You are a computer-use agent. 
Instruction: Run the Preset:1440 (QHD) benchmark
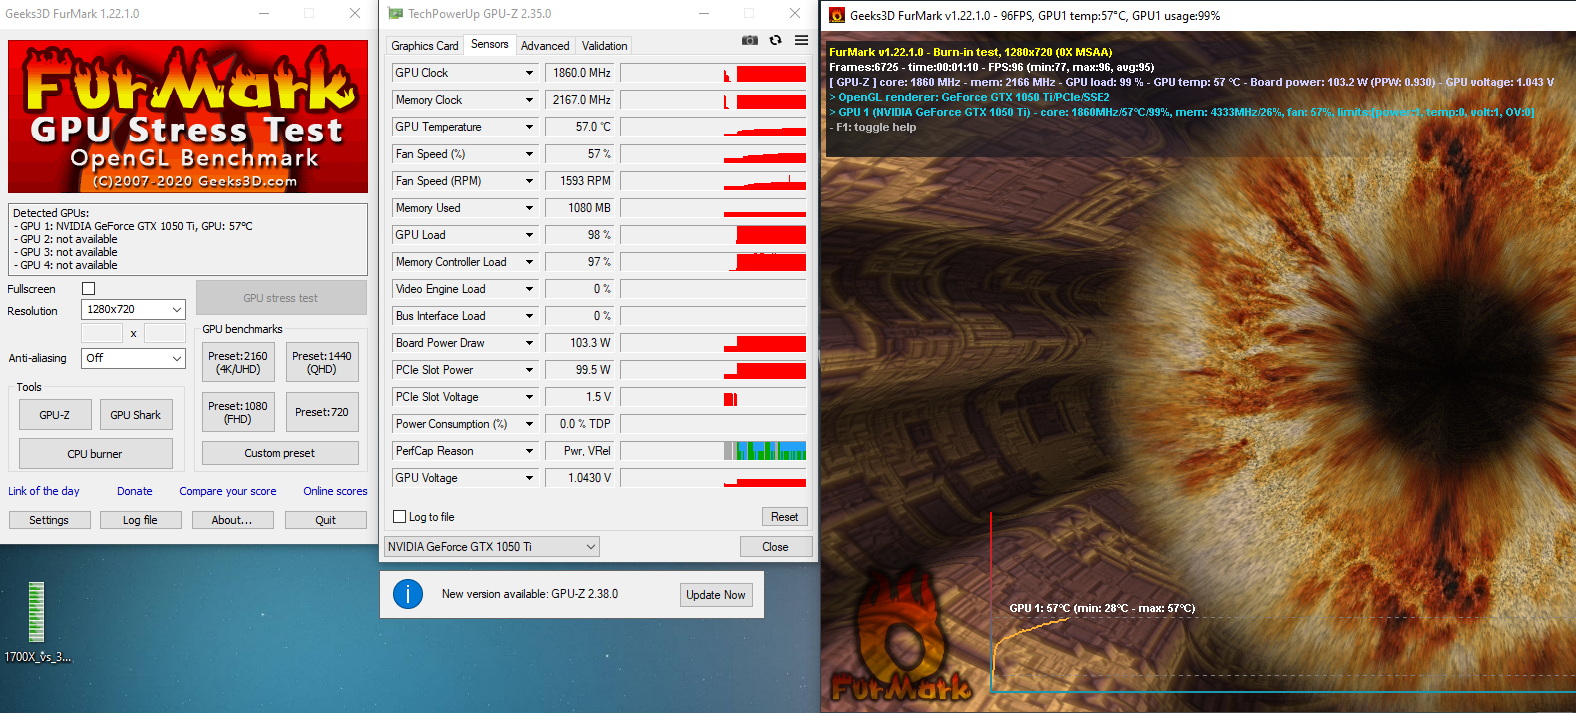322,363
